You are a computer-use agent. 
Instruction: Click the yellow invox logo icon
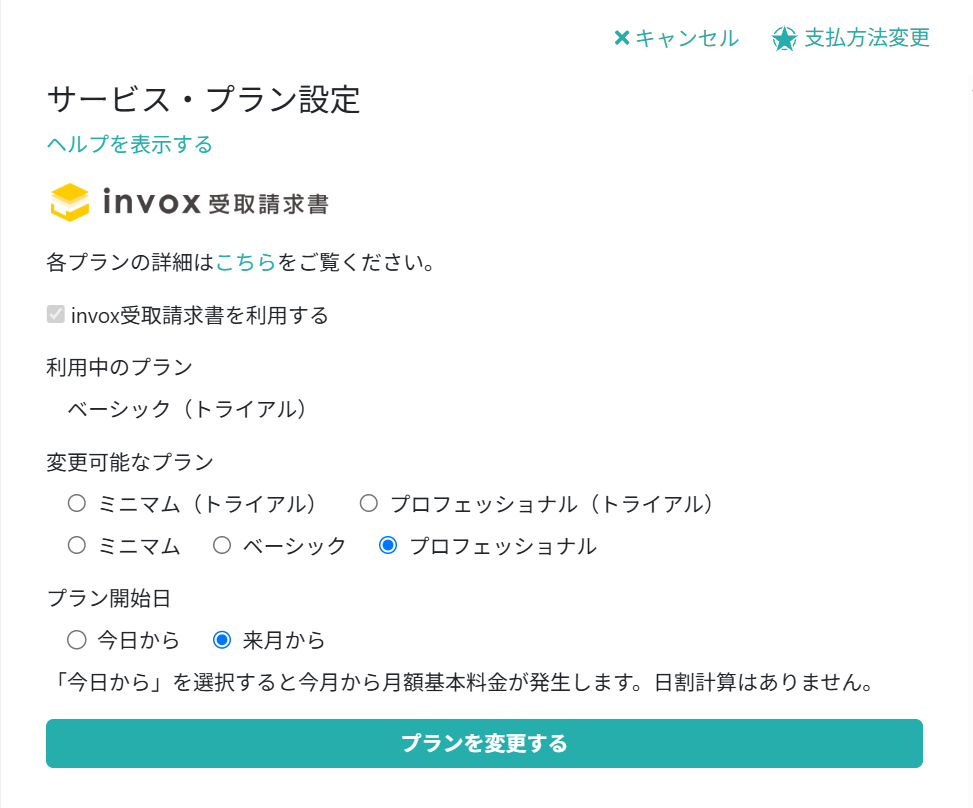point(70,202)
